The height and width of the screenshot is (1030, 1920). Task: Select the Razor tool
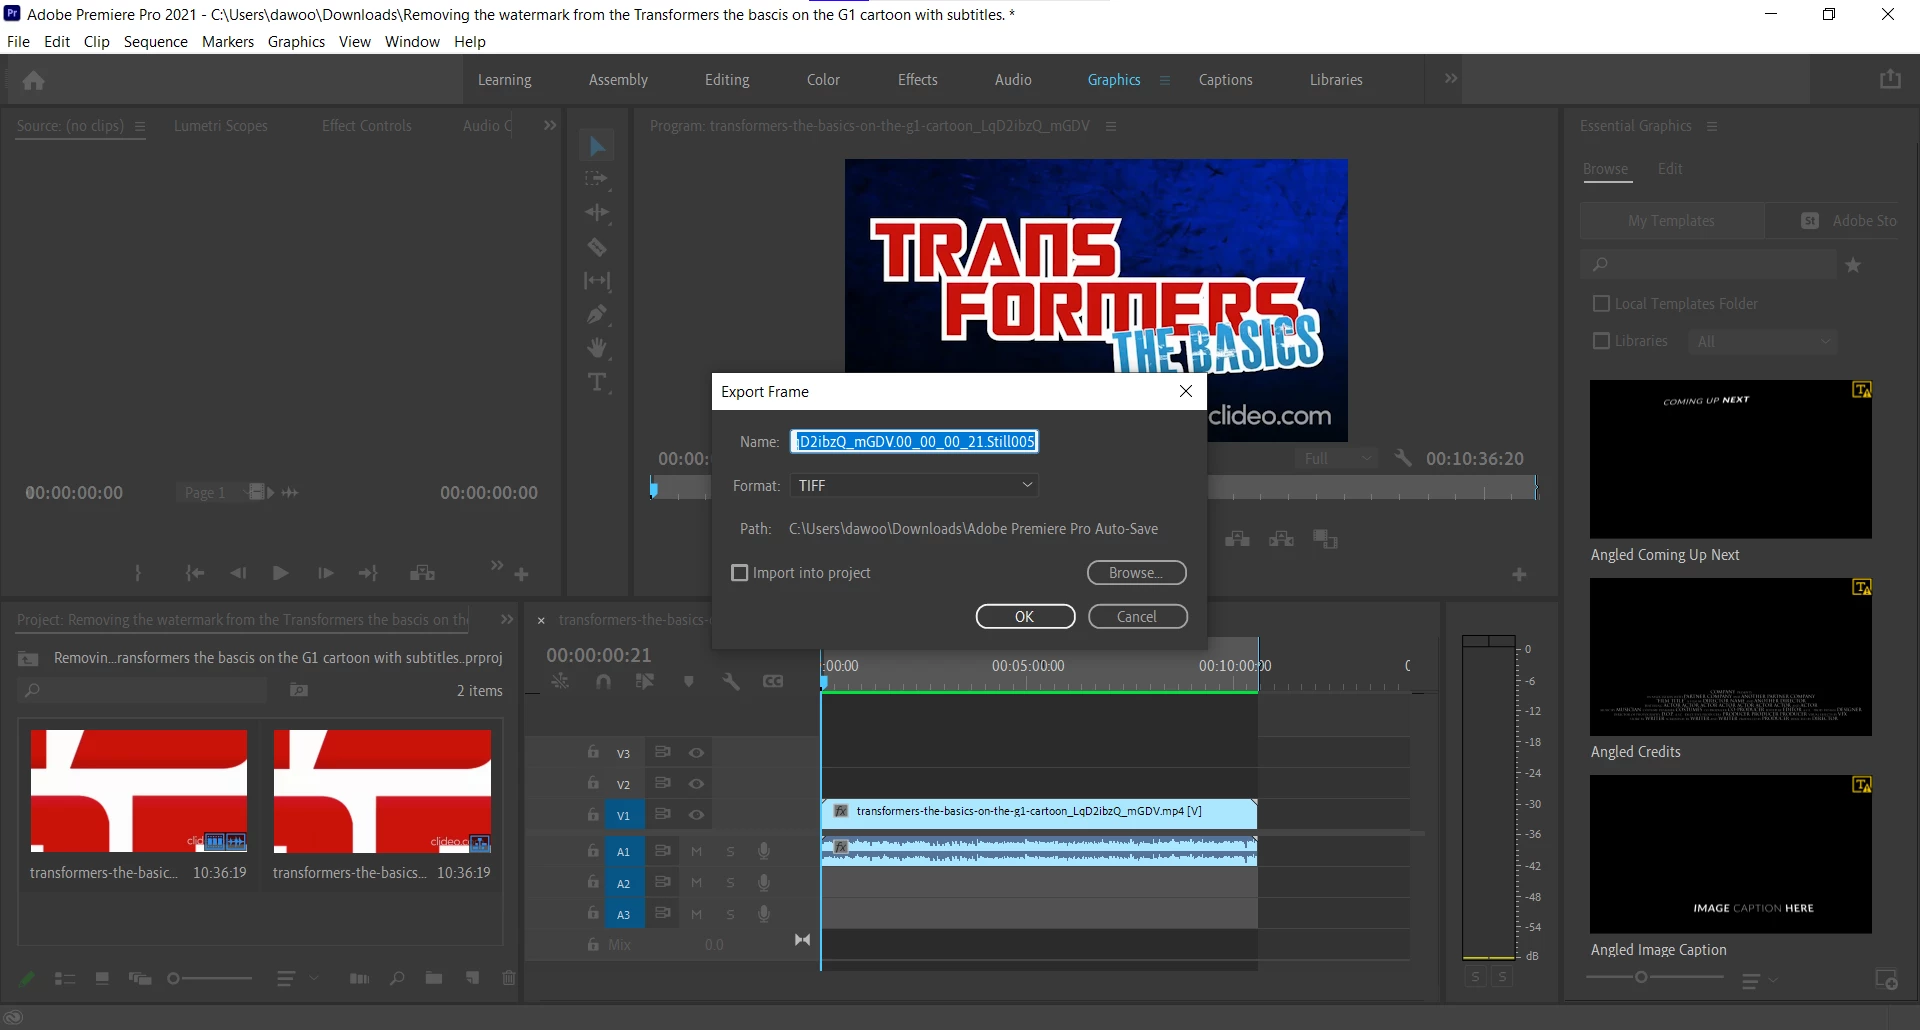pyautogui.click(x=597, y=247)
